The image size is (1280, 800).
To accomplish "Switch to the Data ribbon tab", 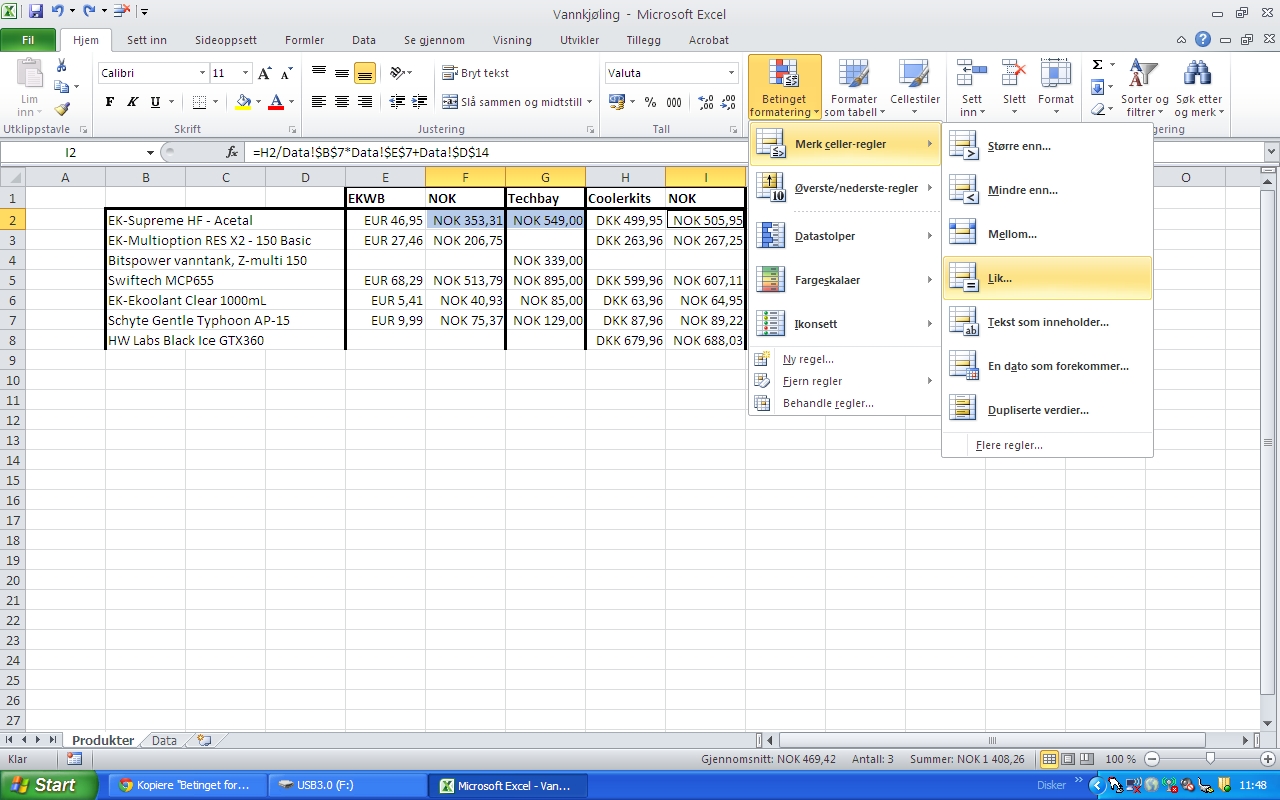I will (364, 40).
